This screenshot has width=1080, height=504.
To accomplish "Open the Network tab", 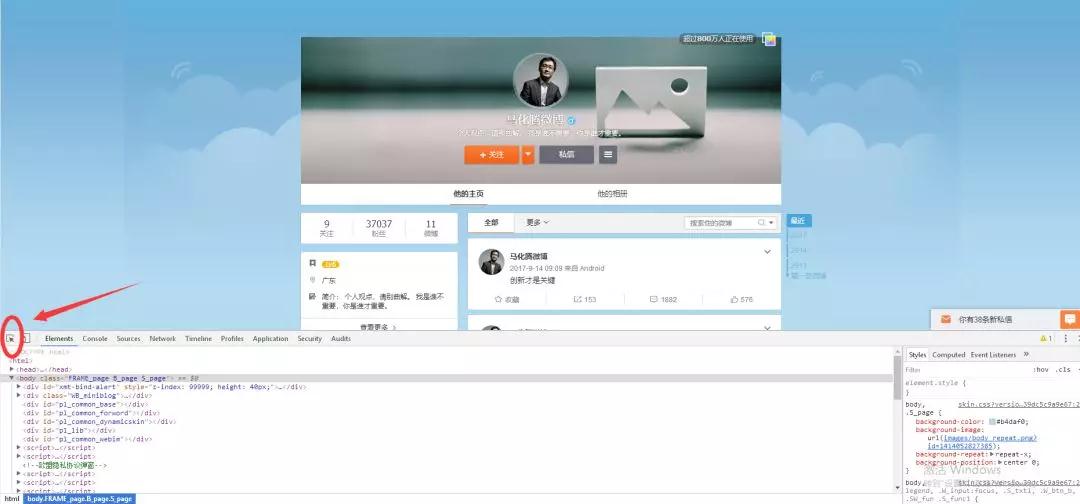I will click(163, 339).
